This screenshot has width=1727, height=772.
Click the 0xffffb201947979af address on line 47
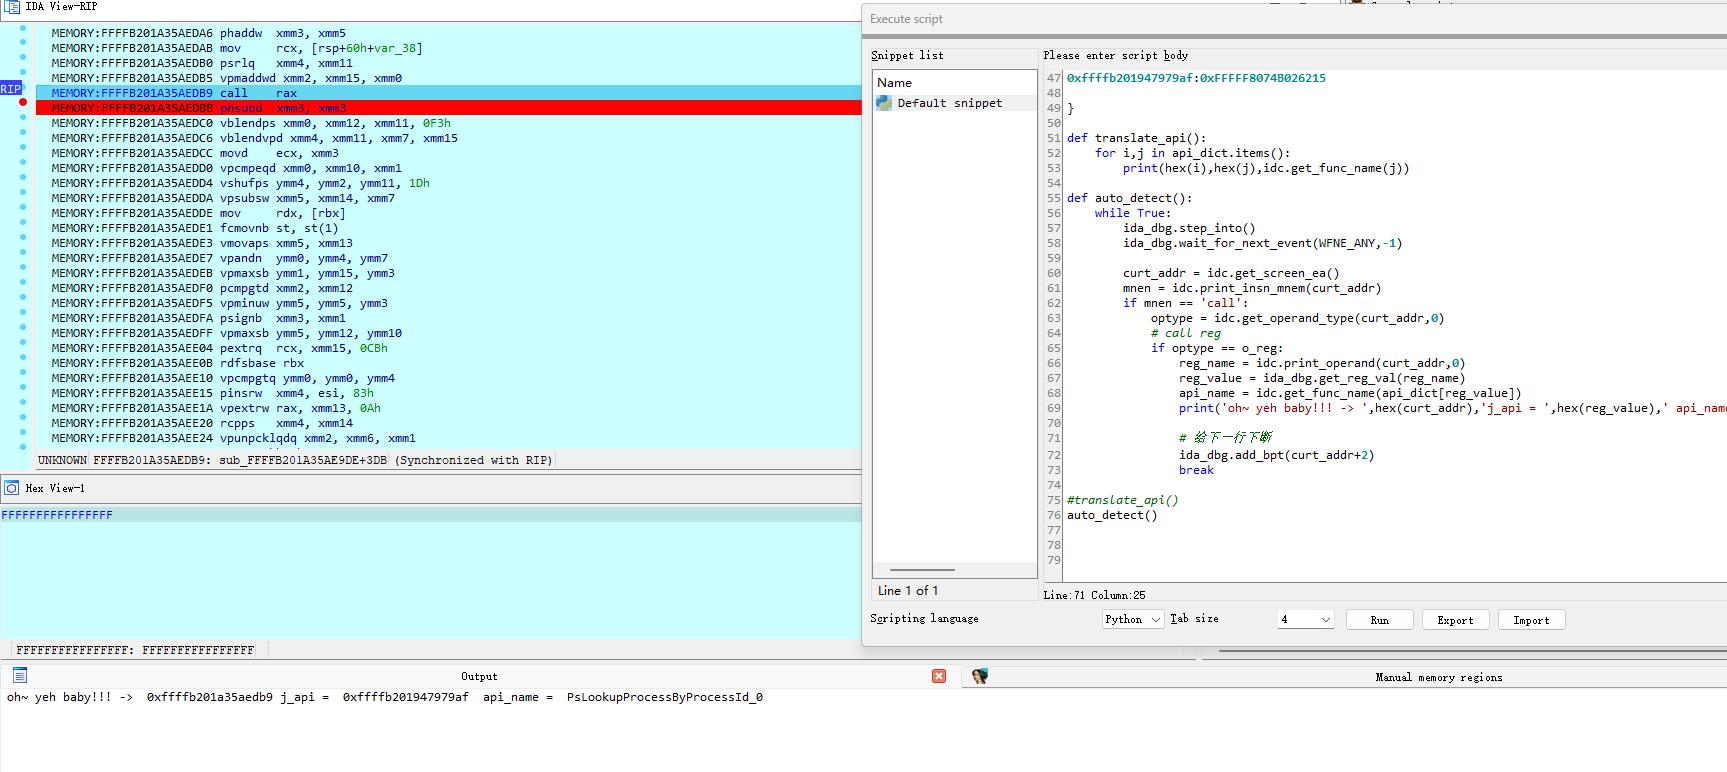pyautogui.click(x=1129, y=78)
